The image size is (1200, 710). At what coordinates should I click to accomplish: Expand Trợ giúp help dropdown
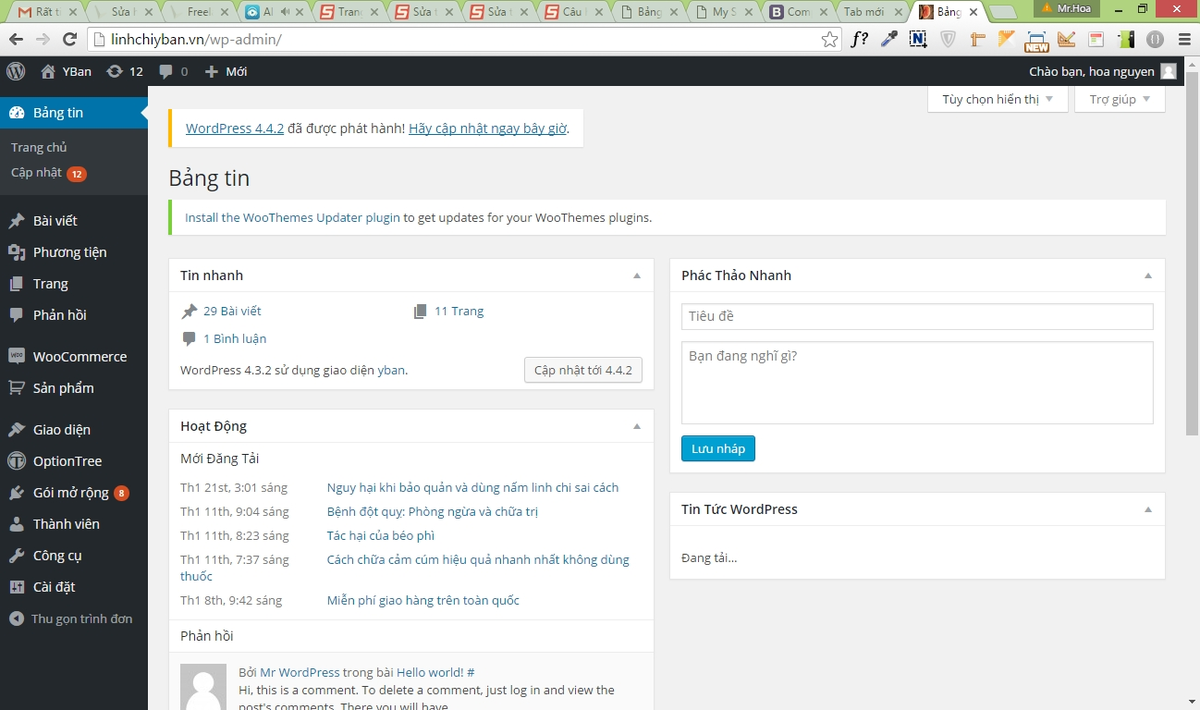[1119, 100]
